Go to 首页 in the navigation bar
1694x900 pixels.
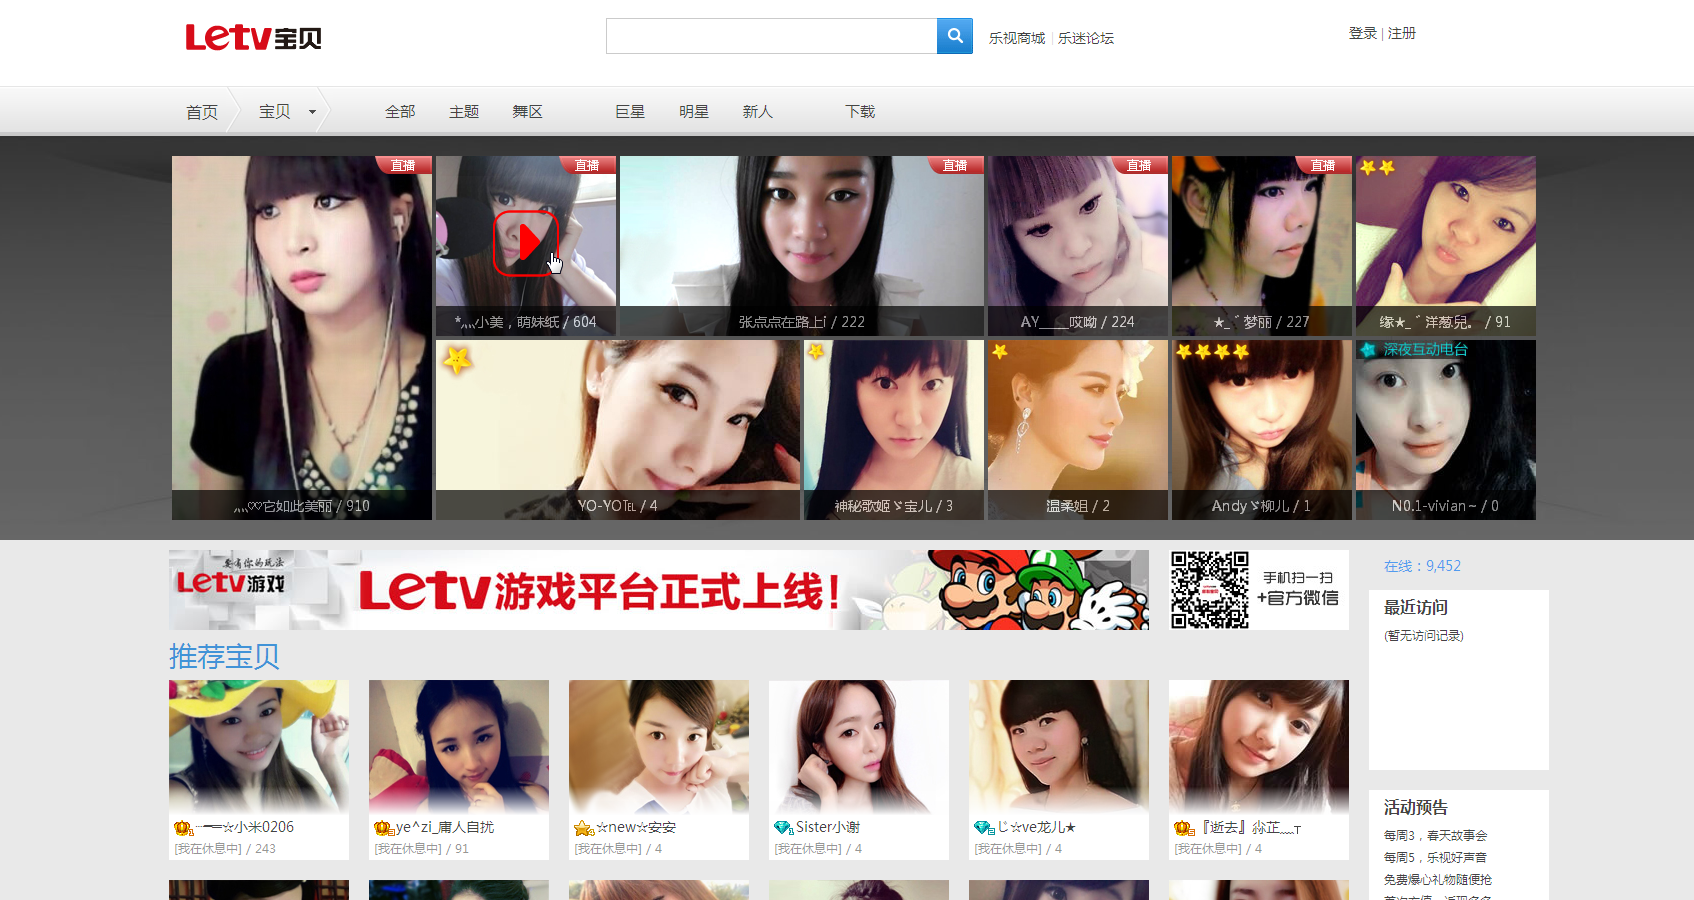[x=202, y=112]
